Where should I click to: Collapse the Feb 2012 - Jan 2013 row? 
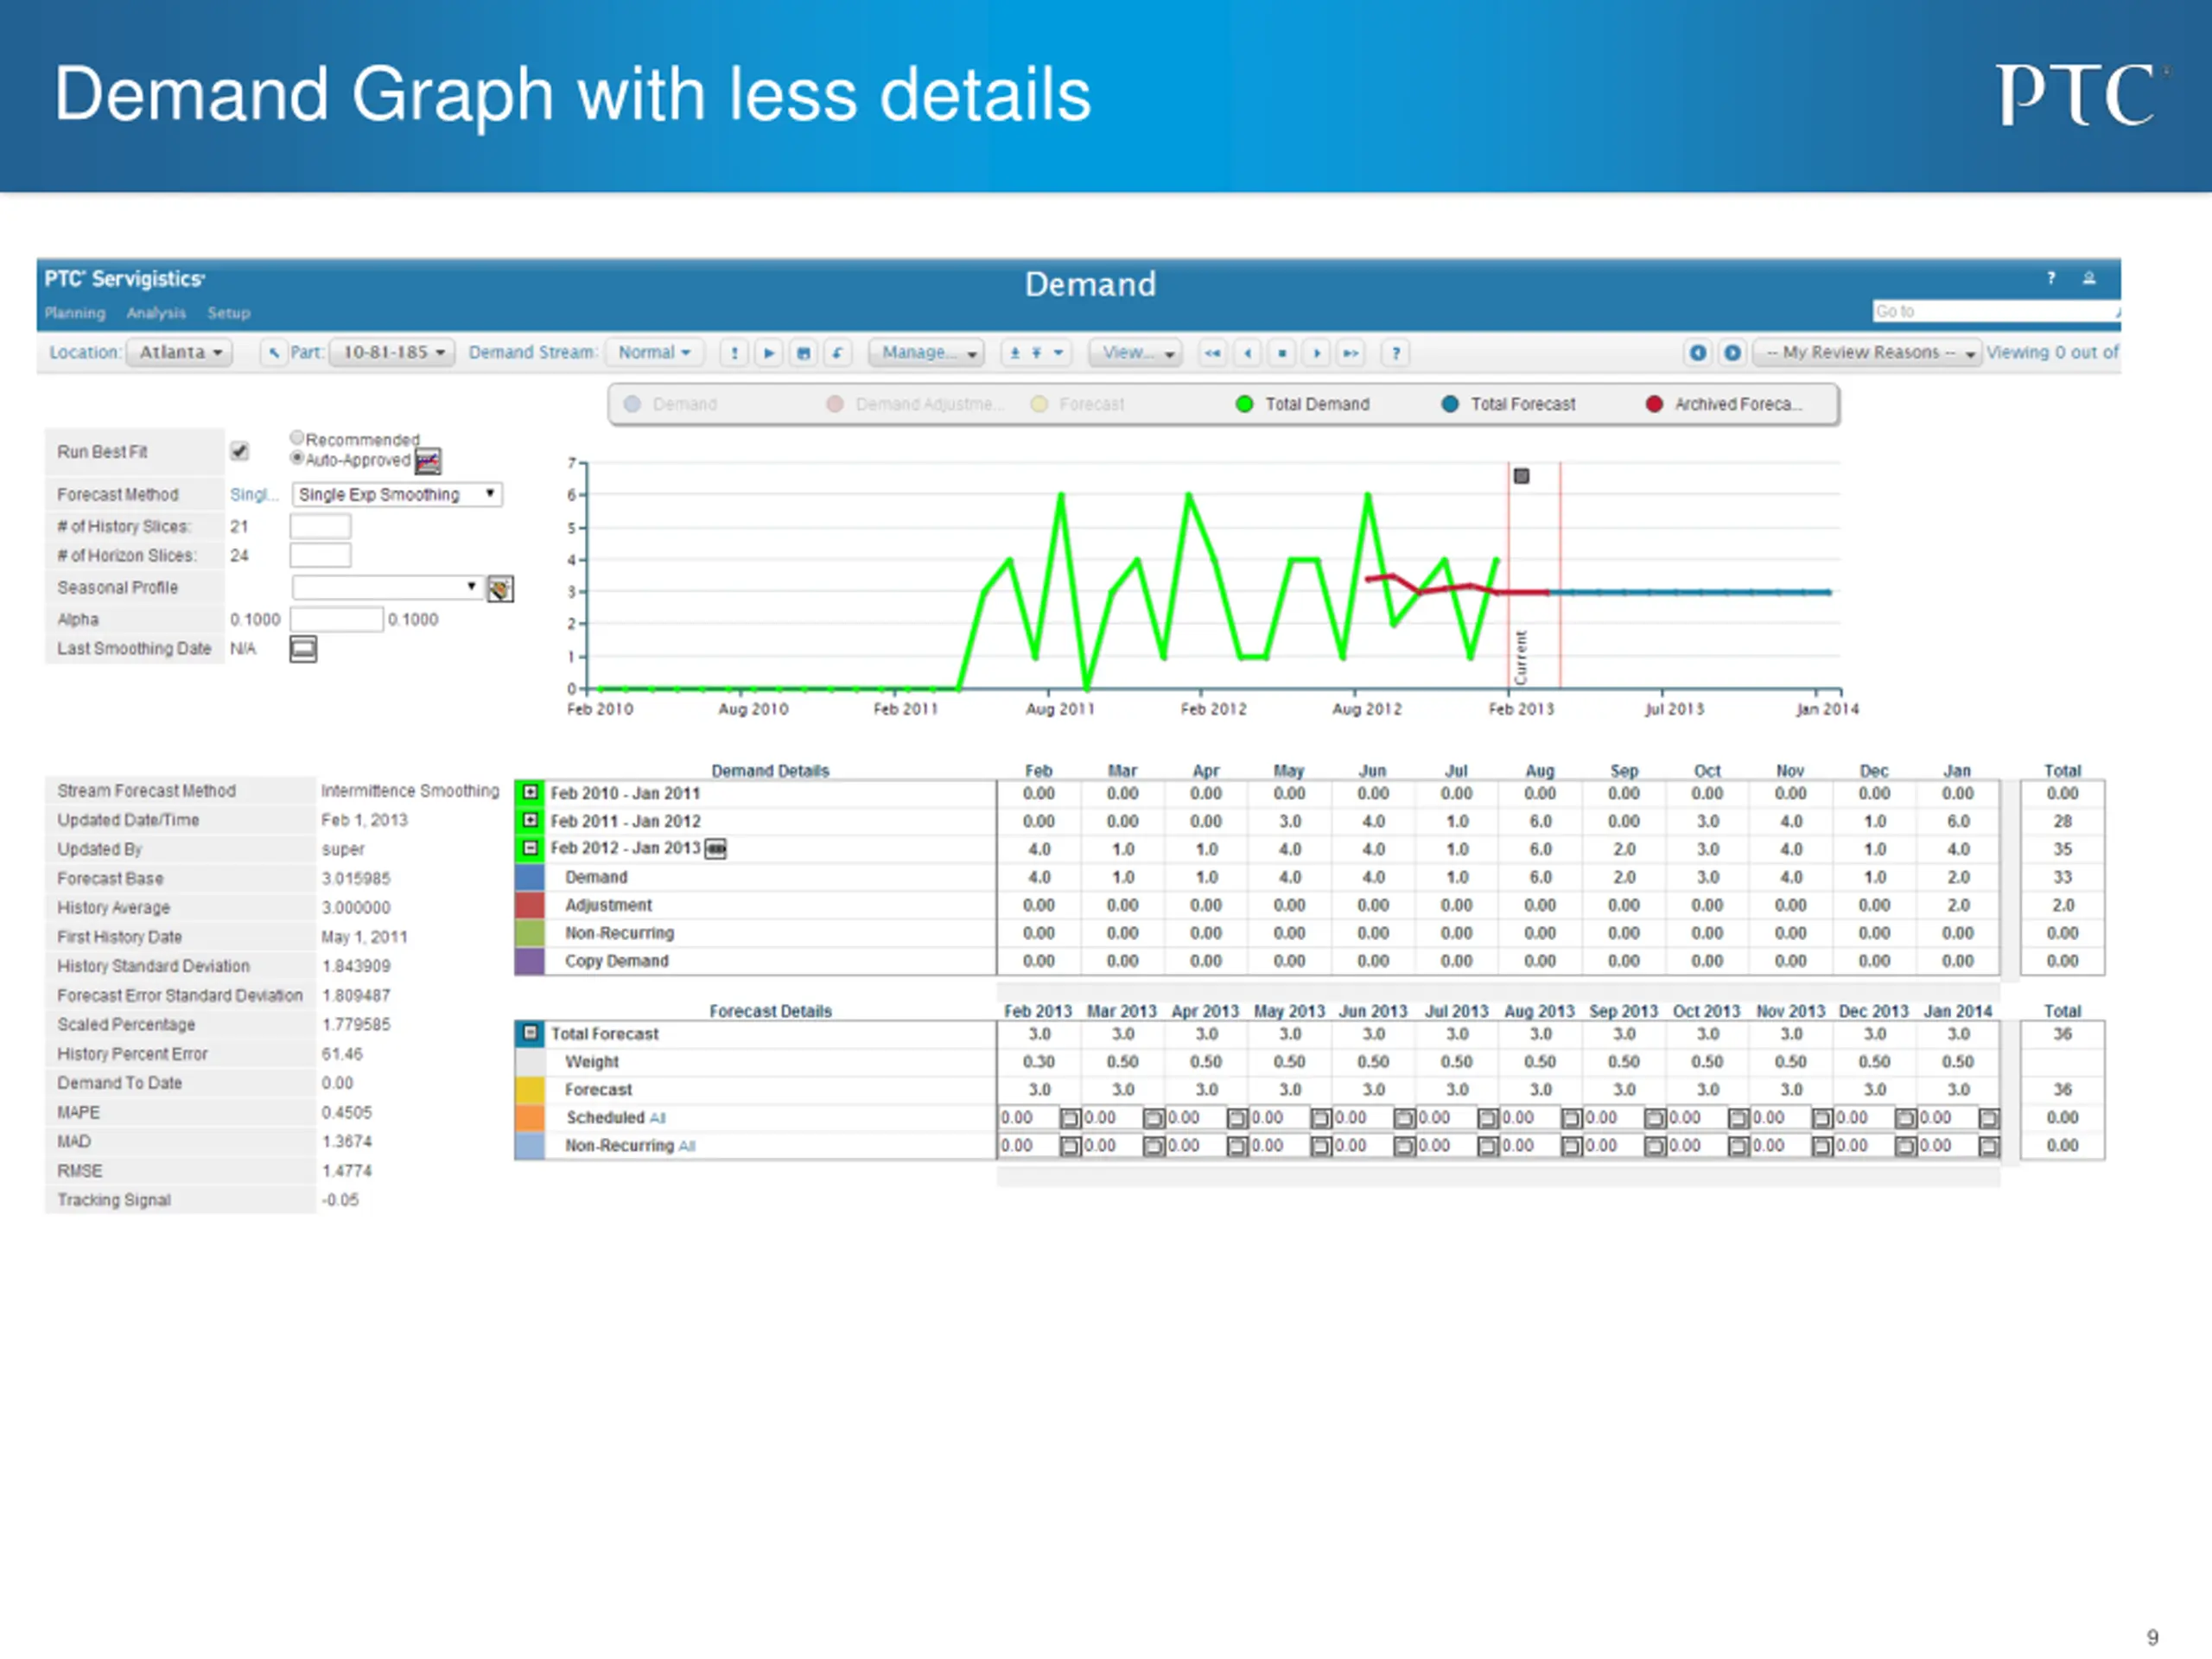pyautogui.click(x=530, y=848)
